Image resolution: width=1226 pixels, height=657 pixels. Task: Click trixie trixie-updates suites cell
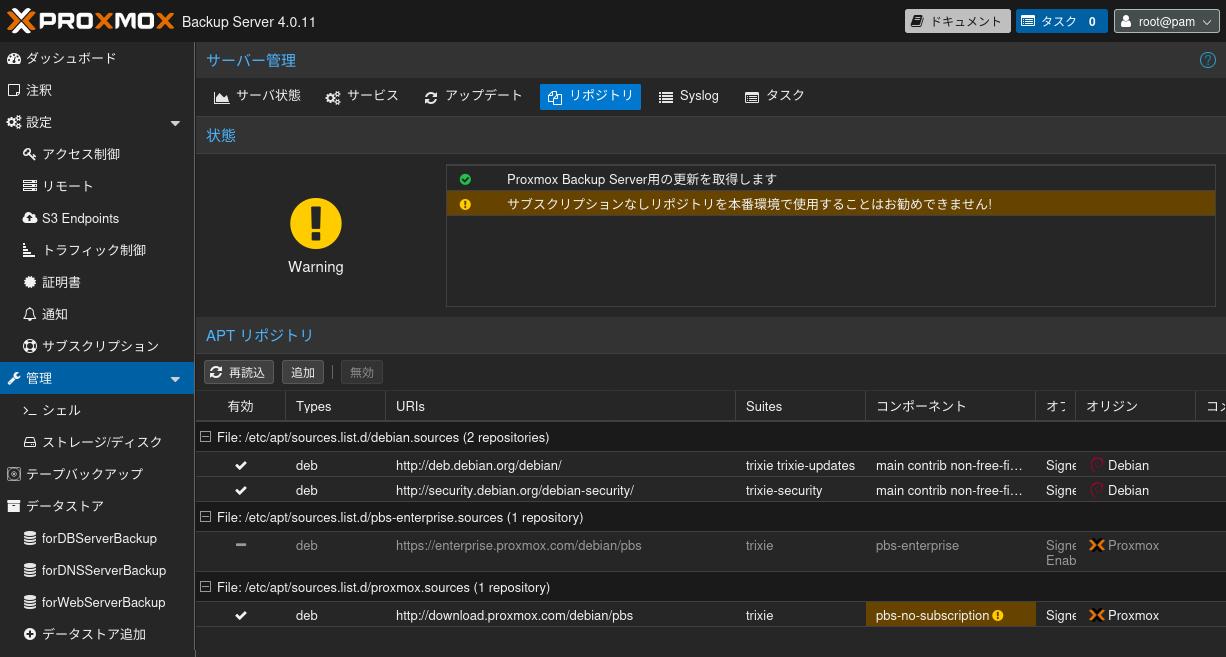[x=800, y=465]
